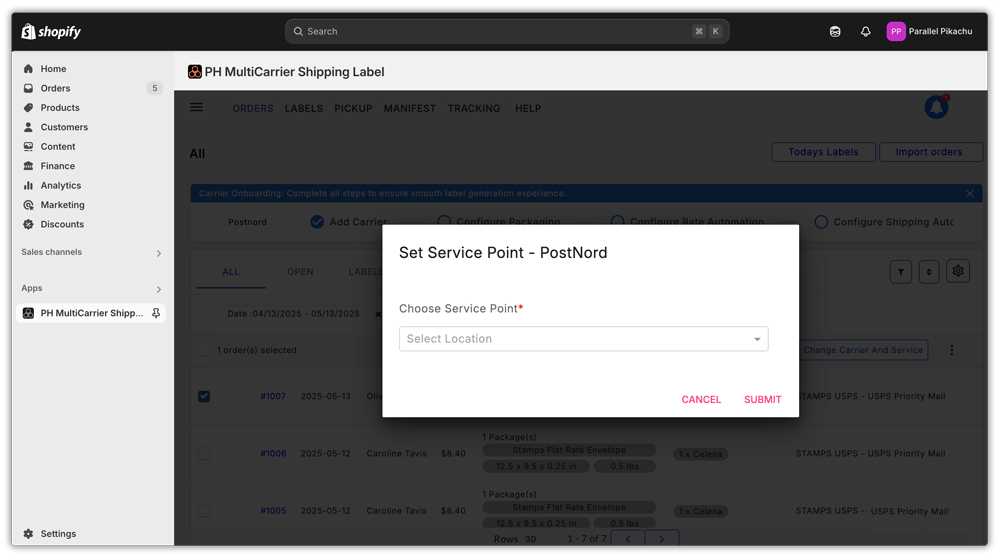The height and width of the screenshot is (560, 1000).
Task: Open the three-dot bulk actions menu
Action: (952, 350)
